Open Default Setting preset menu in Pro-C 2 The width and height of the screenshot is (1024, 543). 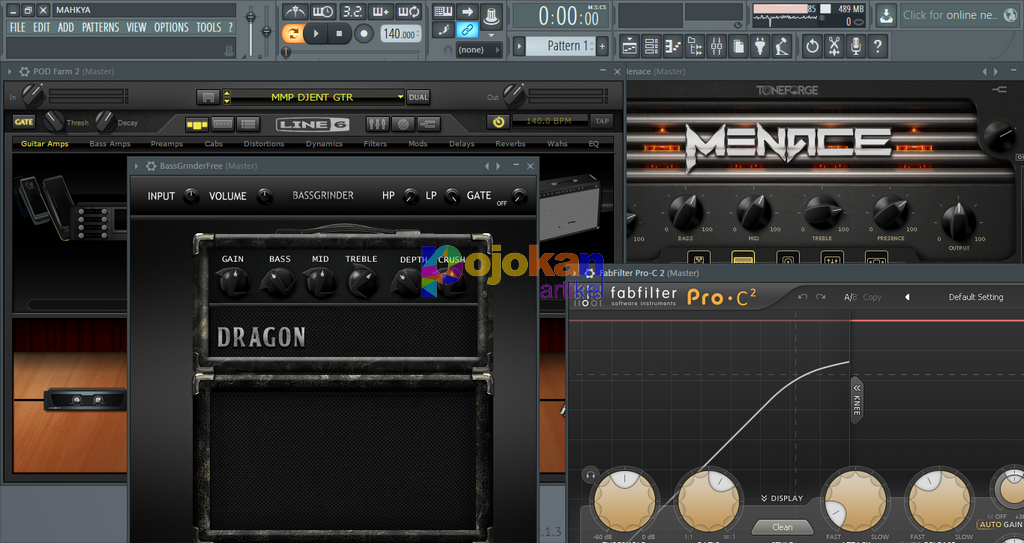click(976, 297)
